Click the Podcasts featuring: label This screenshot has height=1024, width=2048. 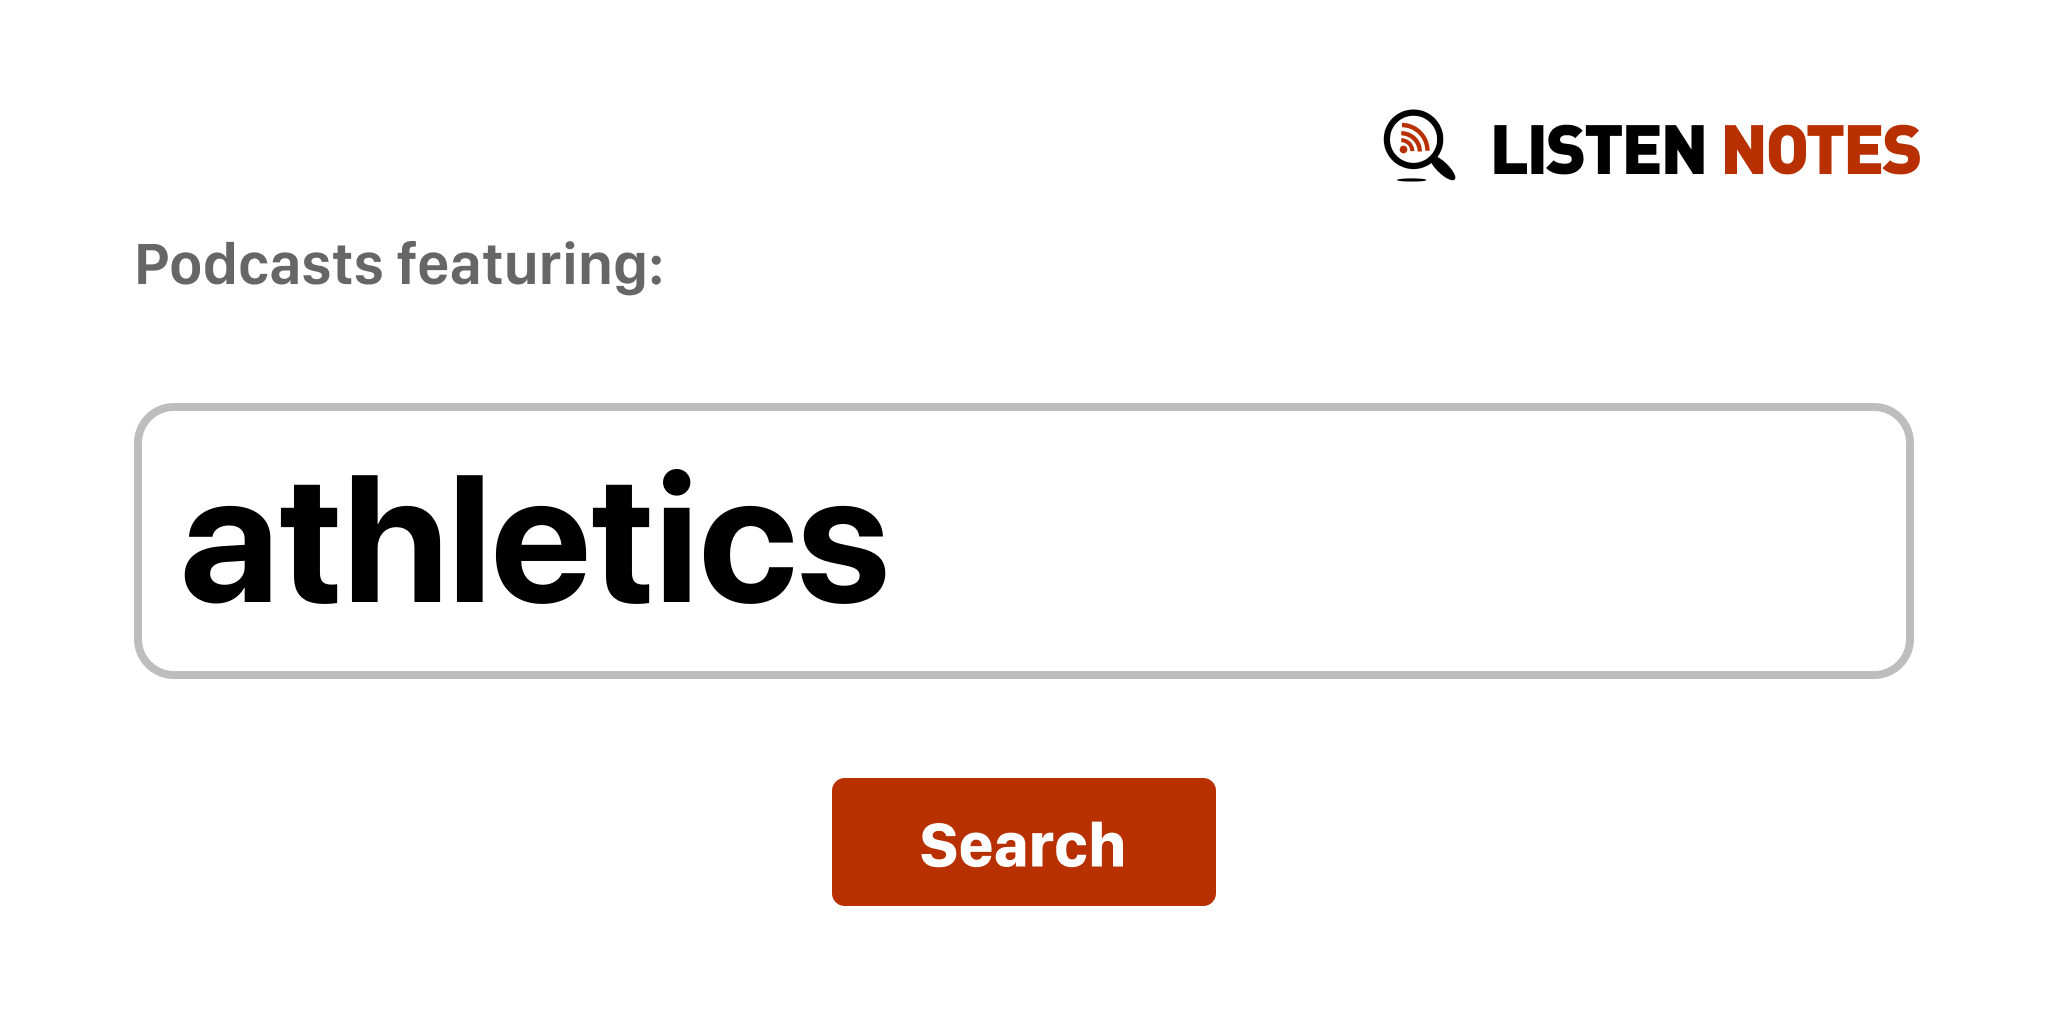[399, 265]
